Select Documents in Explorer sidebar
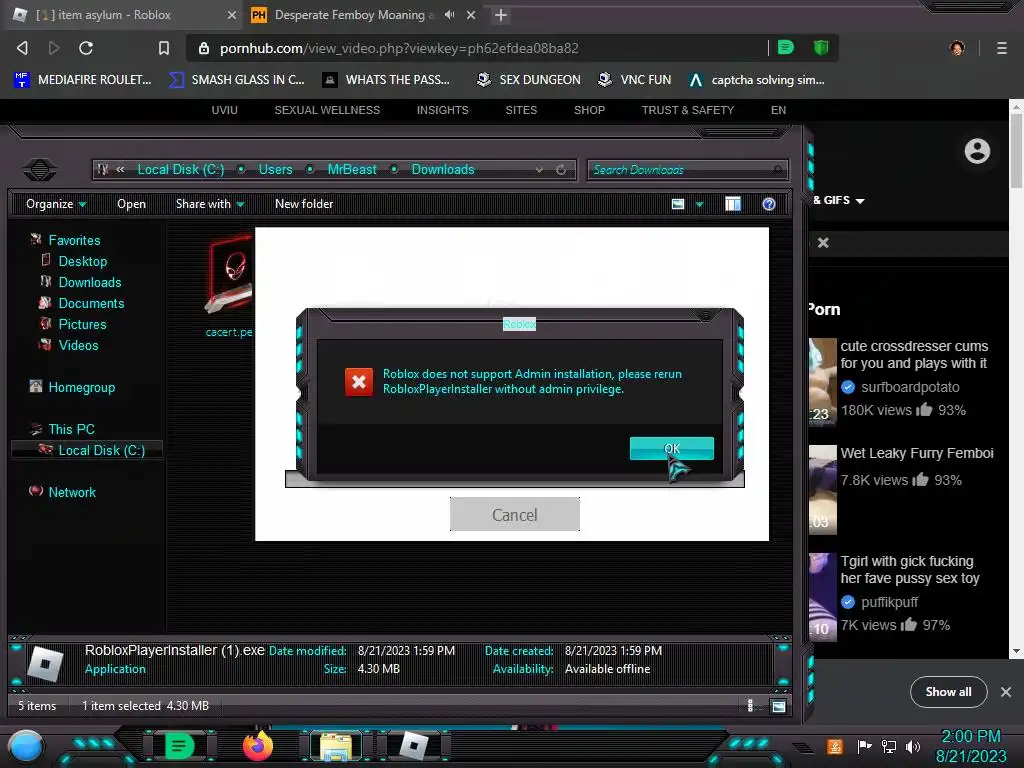This screenshot has height=768, width=1024. pos(91,303)
